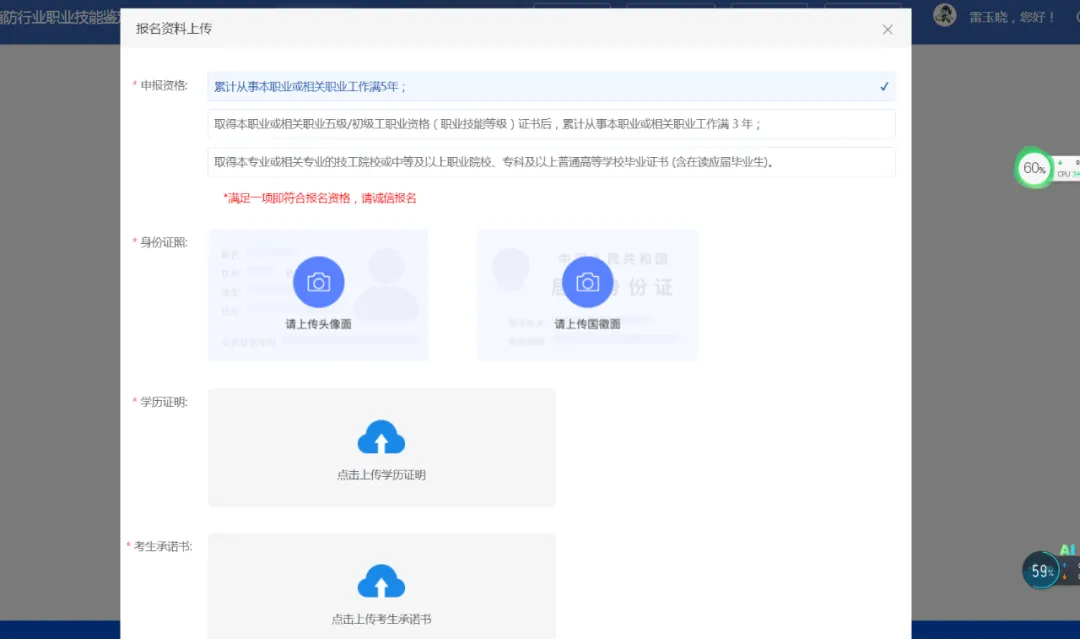Click the green 60% CPU monitor widget
Image resolution: width=1080 pixels, height=639 pixels.
pyautogui.click(x=1034, y=168)
